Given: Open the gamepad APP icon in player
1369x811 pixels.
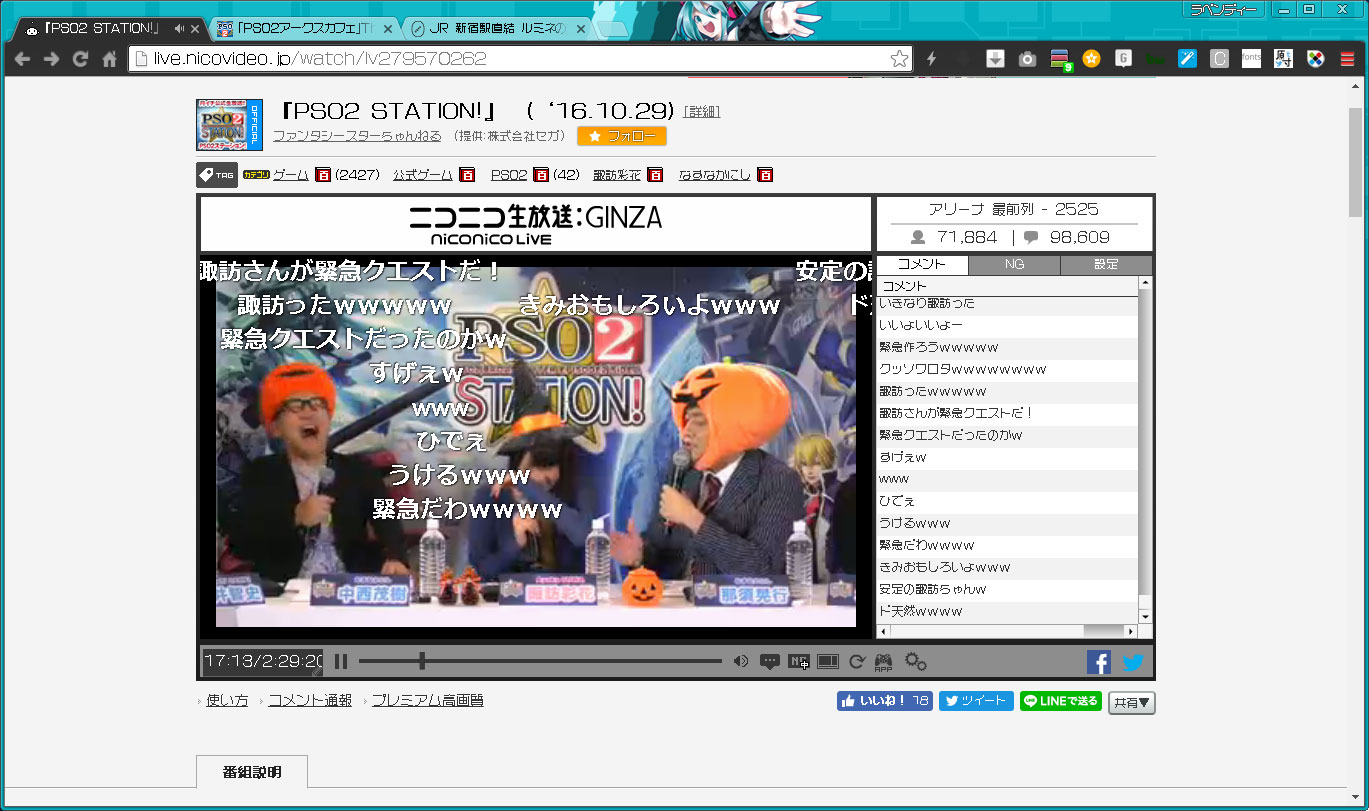Looking at the screenshot, I should pyautogui.click(x=884, y=662).
